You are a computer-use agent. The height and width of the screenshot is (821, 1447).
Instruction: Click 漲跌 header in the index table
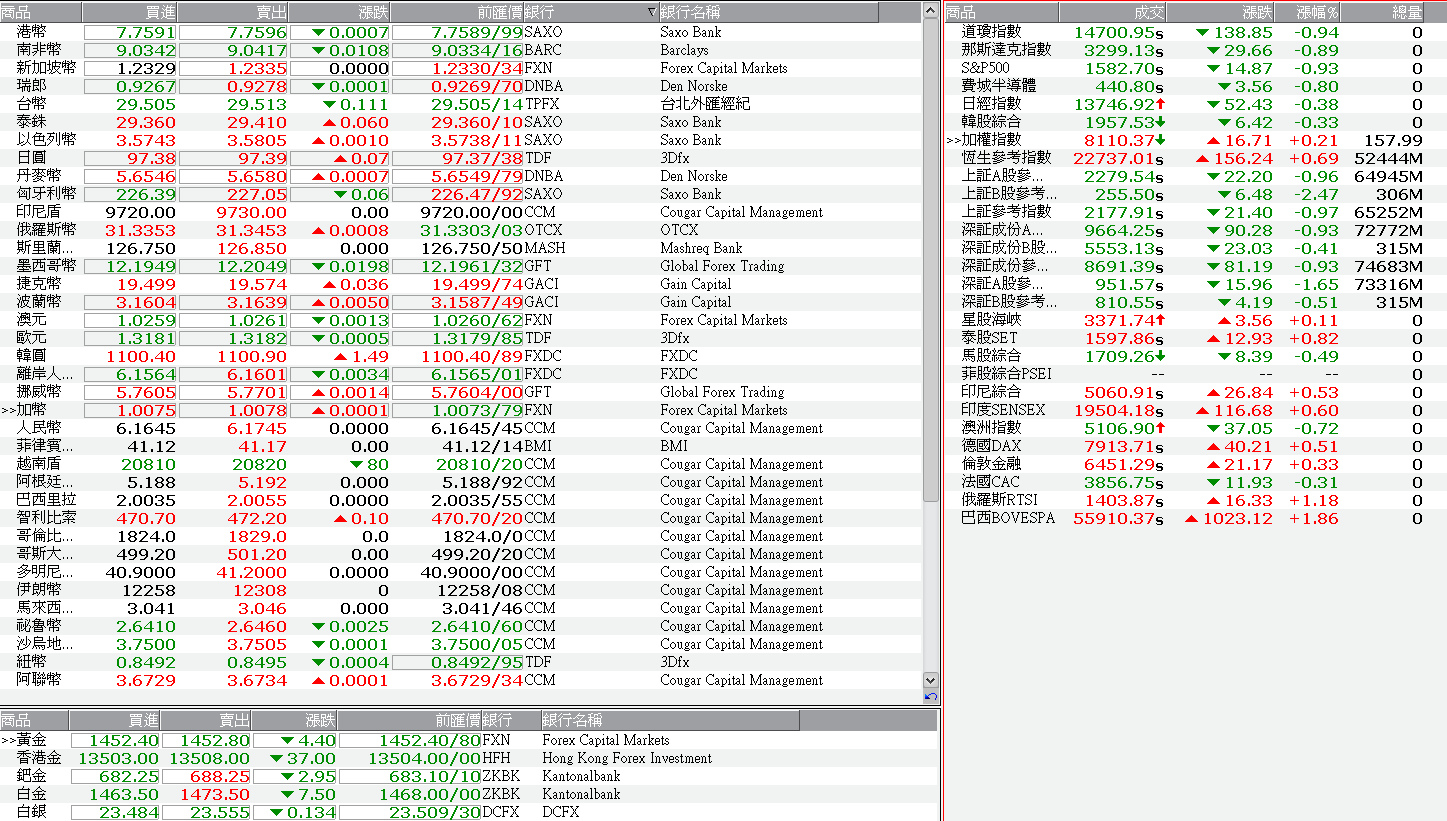click(x=1221, y=13)
